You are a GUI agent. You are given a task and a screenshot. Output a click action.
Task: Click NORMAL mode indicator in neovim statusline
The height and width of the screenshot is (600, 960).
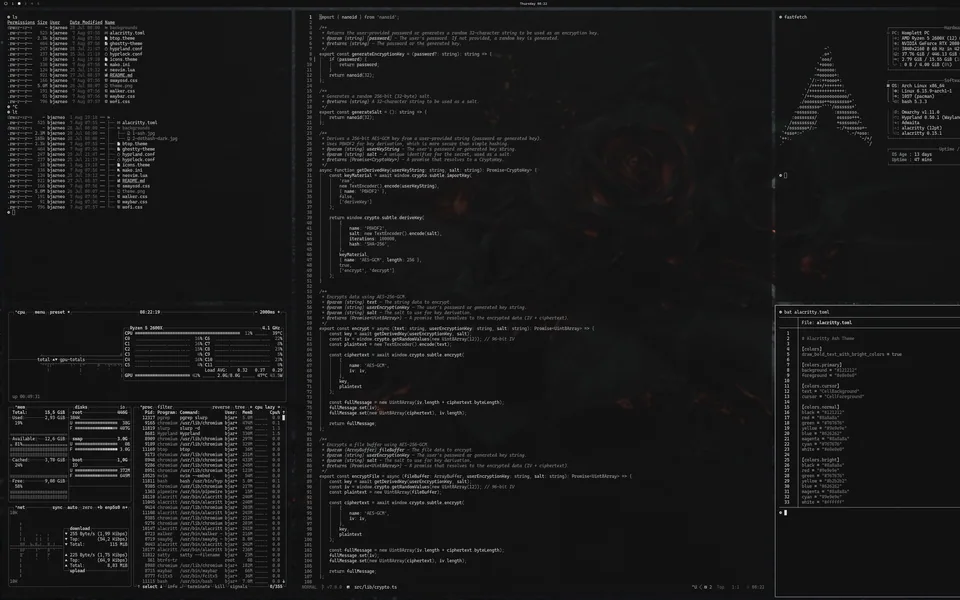click(309, 587)
